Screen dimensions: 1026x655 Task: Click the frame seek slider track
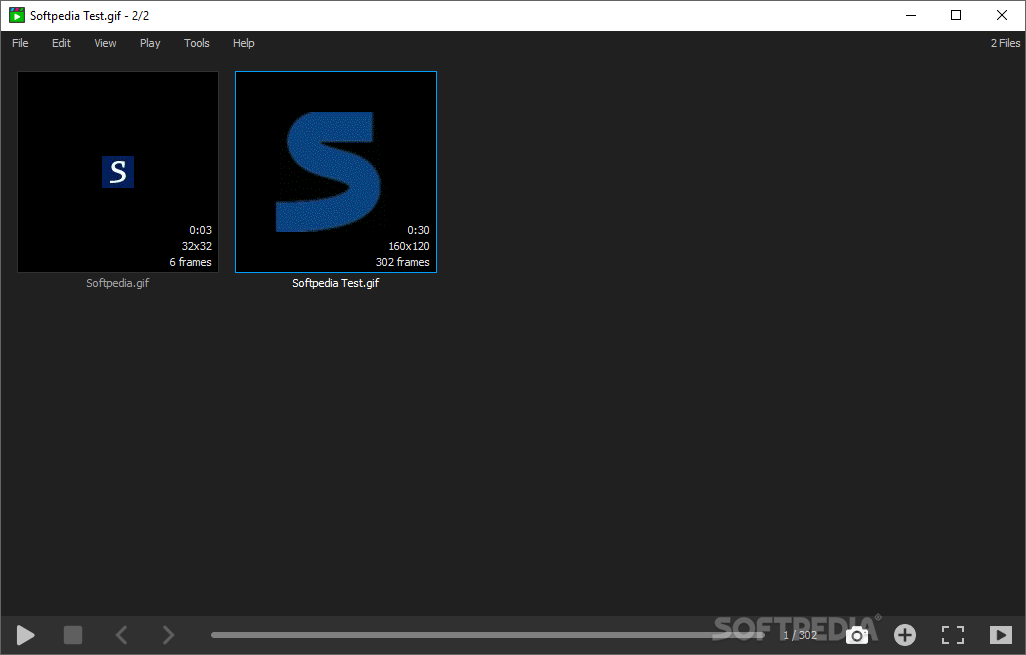487,635
